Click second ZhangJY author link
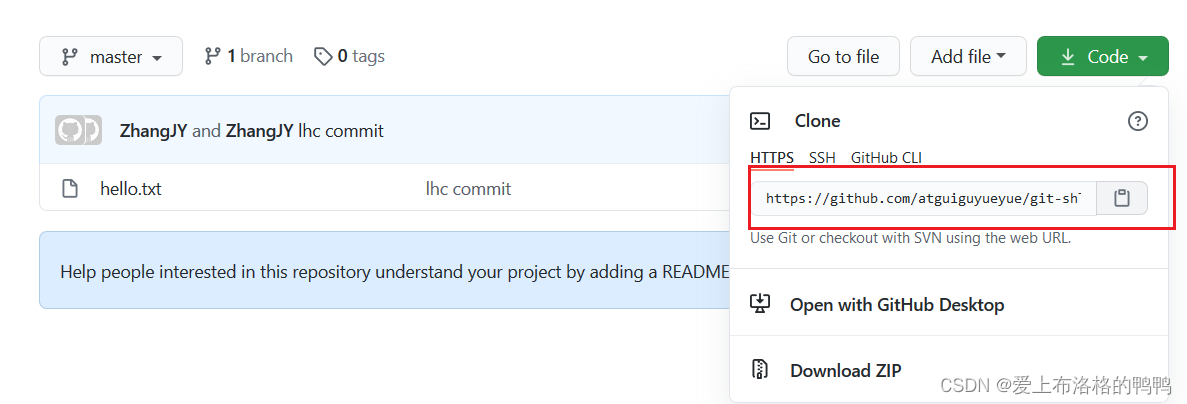This screenshot has height=404, width=1187. [x=260, y=131]
